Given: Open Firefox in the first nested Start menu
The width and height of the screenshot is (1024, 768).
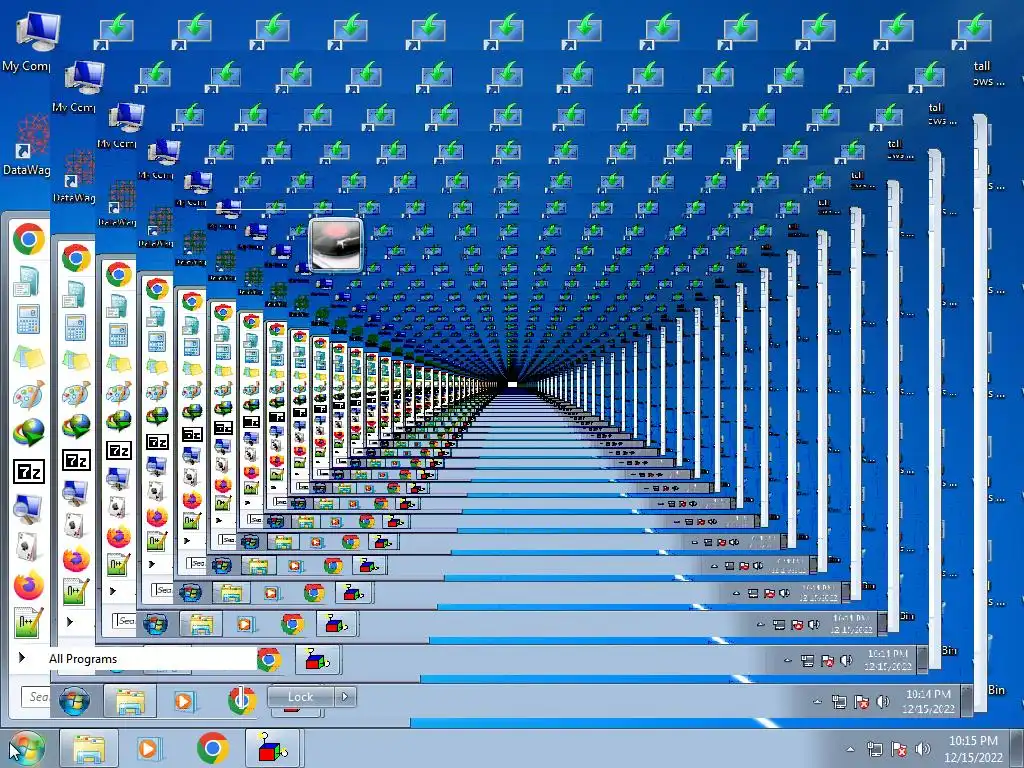Looking at the screenshot, I should click(76, 560).
